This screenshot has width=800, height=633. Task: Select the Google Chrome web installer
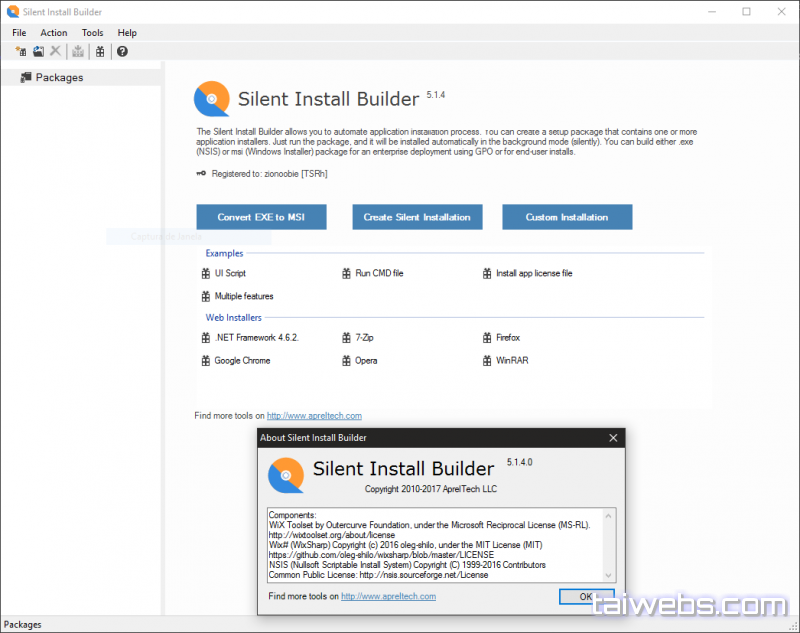pyautogui.click(x=242, y=360)
